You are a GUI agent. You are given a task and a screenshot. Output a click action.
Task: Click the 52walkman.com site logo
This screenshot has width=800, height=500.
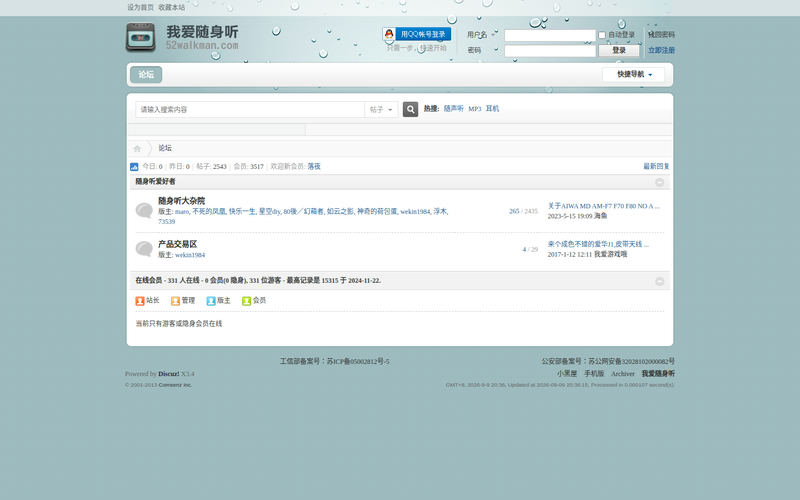pos(182,37)
